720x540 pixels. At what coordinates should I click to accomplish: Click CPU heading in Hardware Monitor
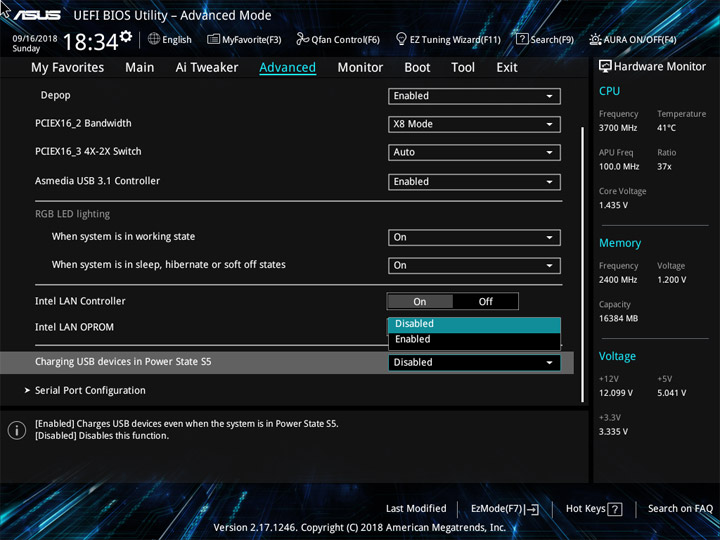point(609,91)
